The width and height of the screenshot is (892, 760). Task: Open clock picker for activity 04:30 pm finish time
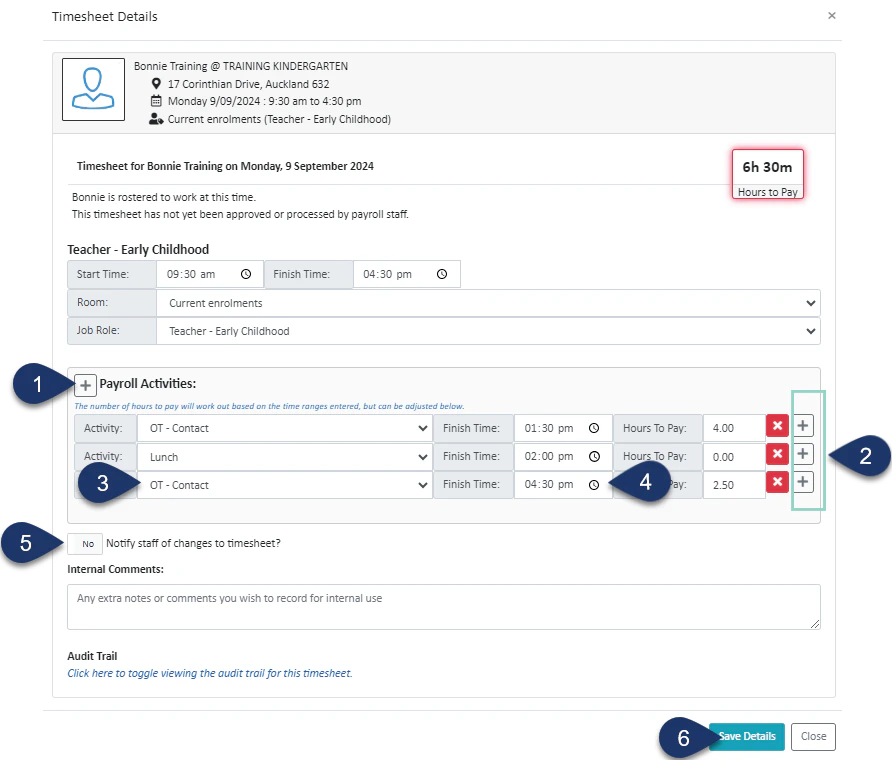pyautogui.click(x=594, y=485)
